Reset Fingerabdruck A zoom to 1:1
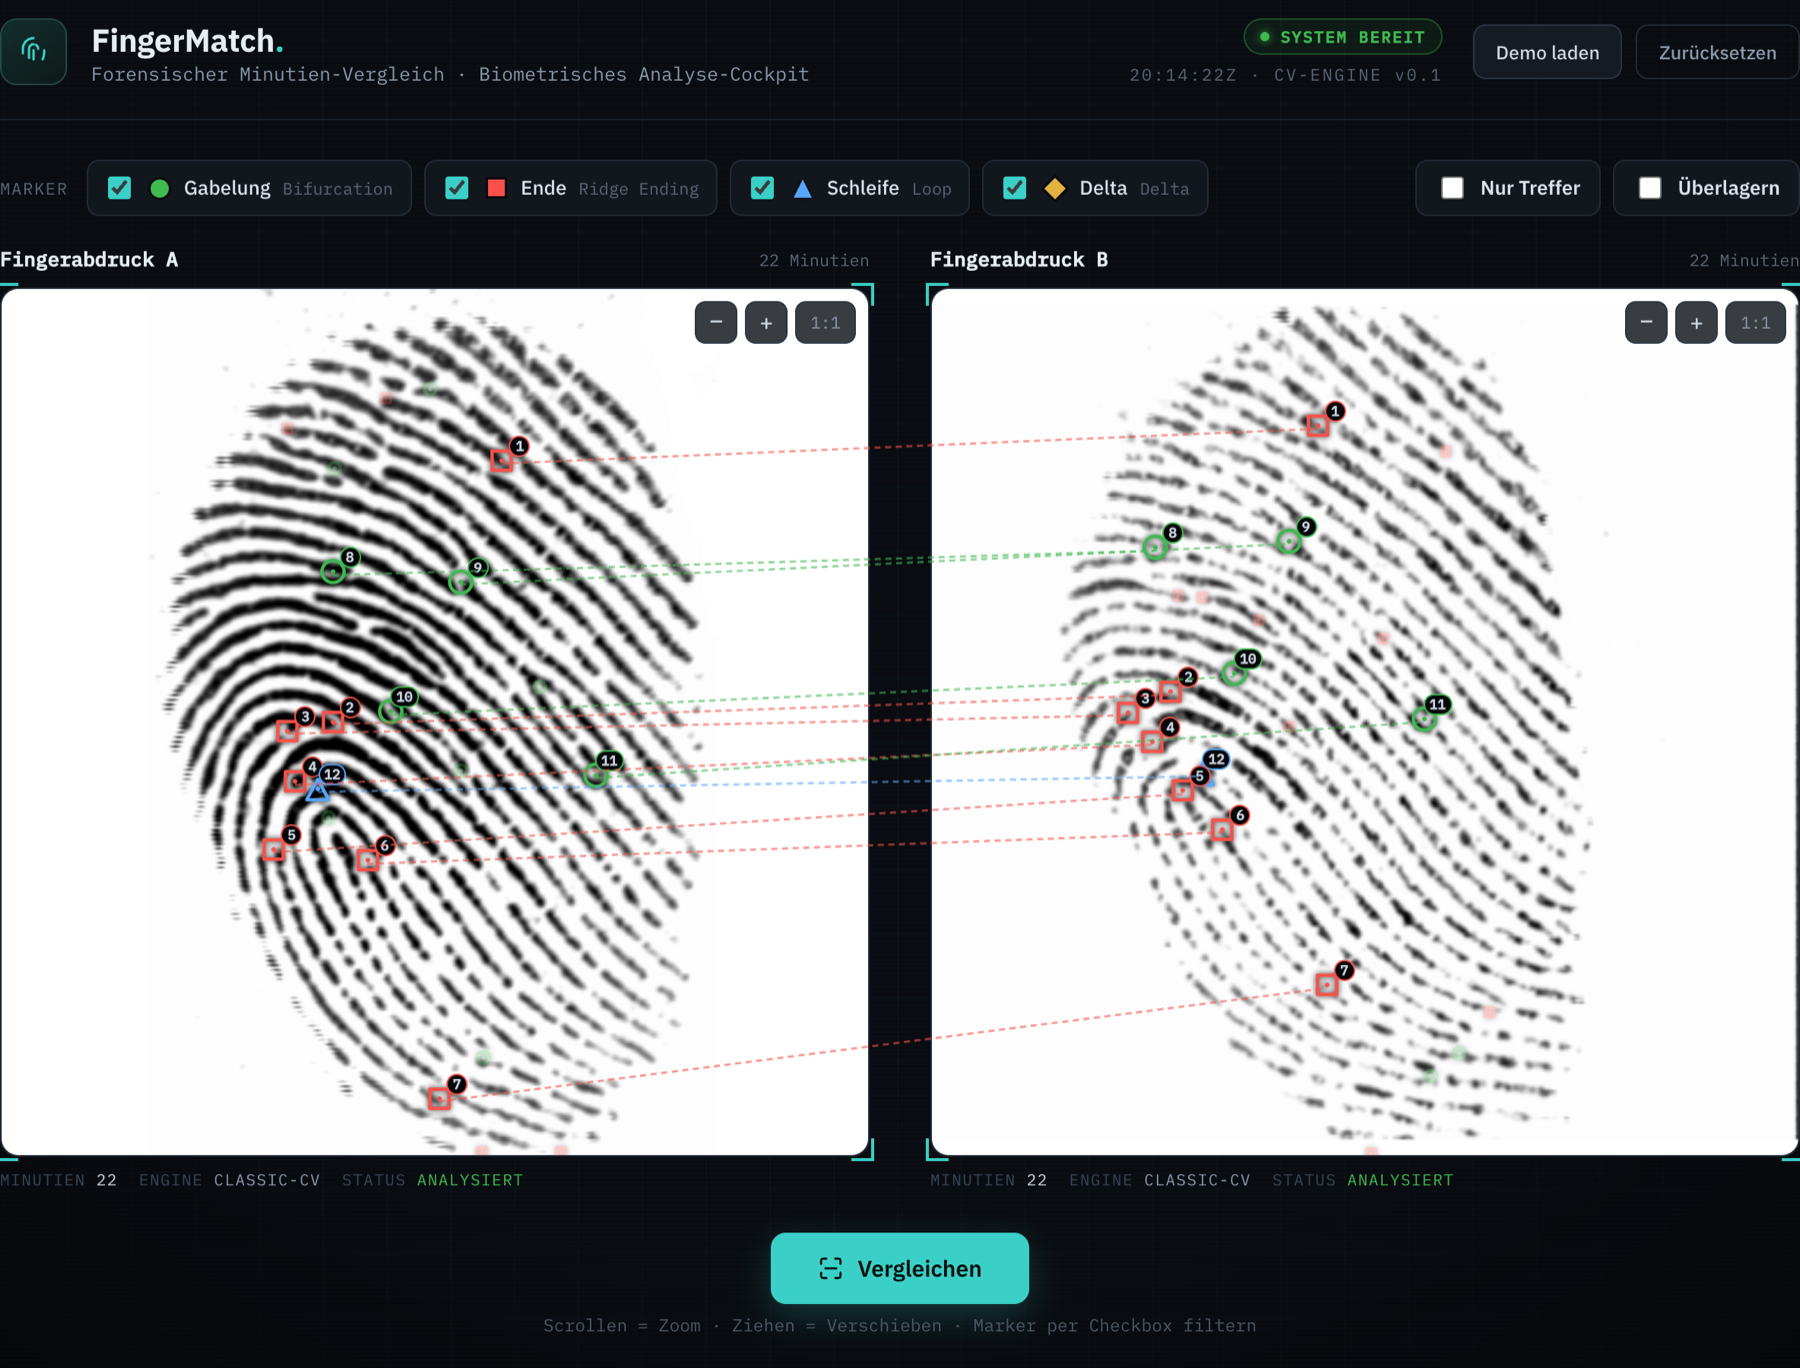This screenshot has width=1800, height=1368. point(825,323)
